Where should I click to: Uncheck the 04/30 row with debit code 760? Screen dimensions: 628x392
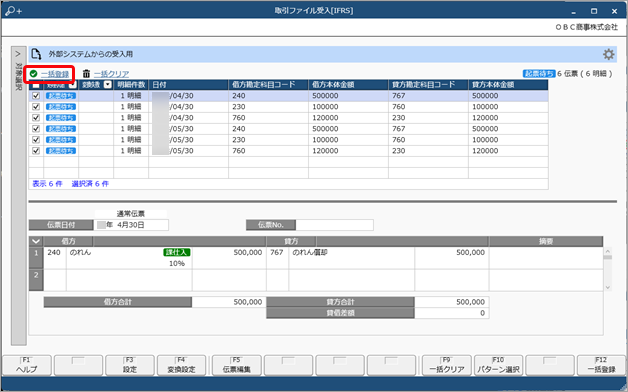click(36, 118)
